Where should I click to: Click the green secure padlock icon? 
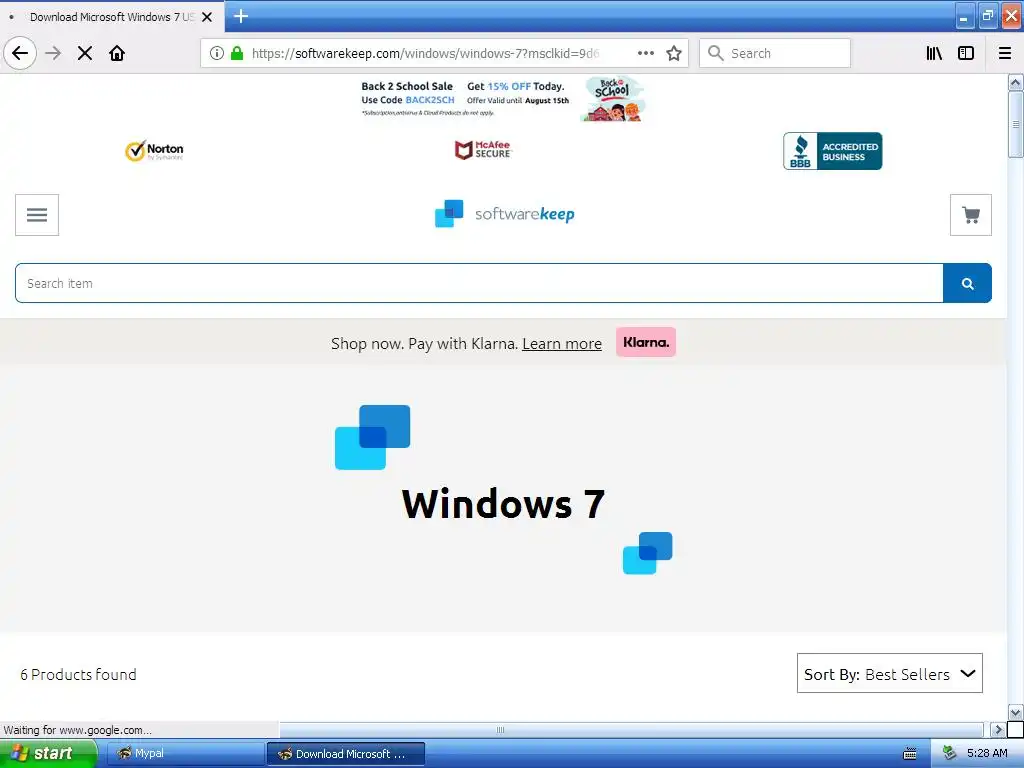coord(237,54)
